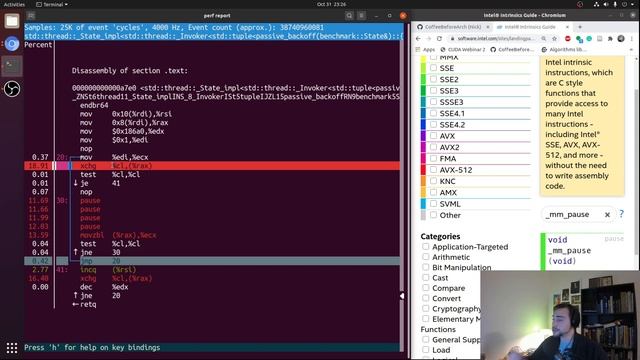
Task: Check the AVX-512 filter
Action: pyautogui.click(x=433, y=169)
